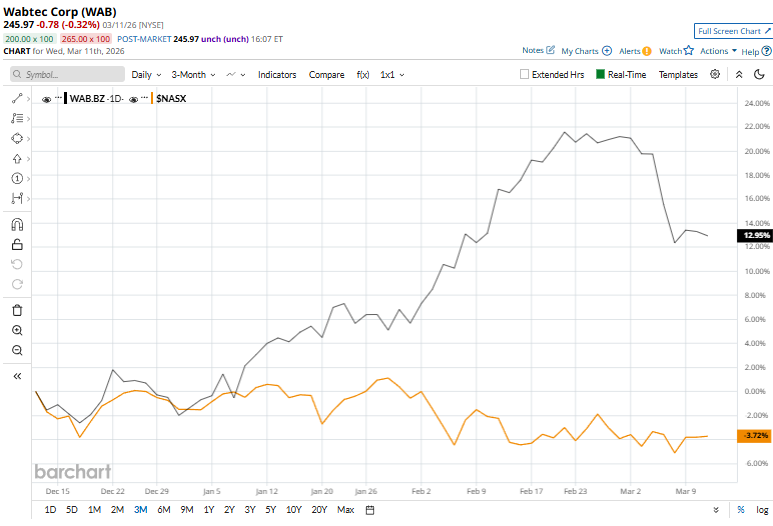Screen dimensions: 773x526
Task: Open the chart settings gear
Action: click(715, 74)
